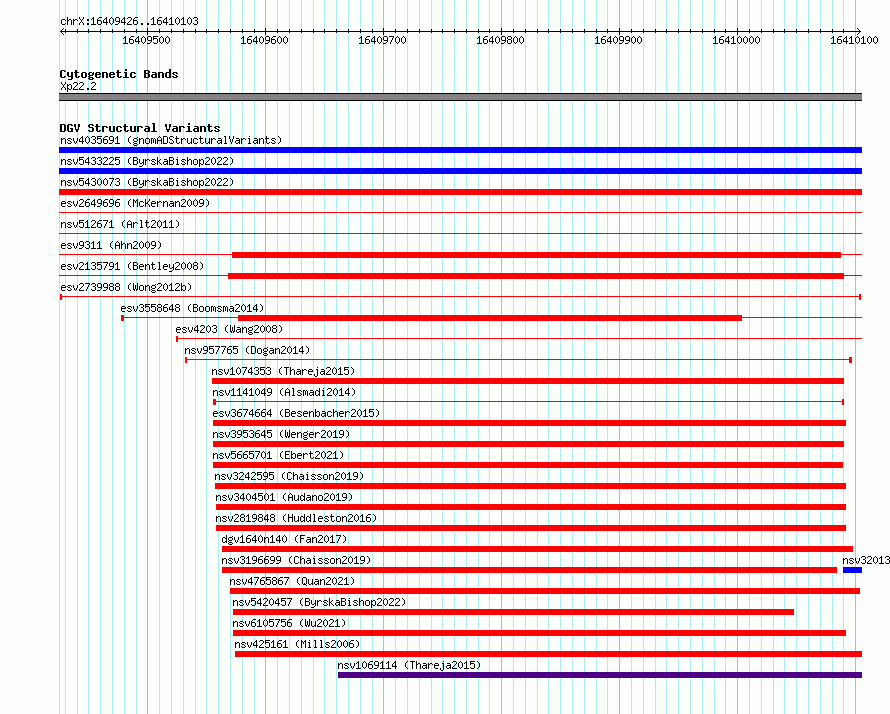Screen dimensions: 890x714
Task: Click ruler position 16410000
Action: [737, 40]
